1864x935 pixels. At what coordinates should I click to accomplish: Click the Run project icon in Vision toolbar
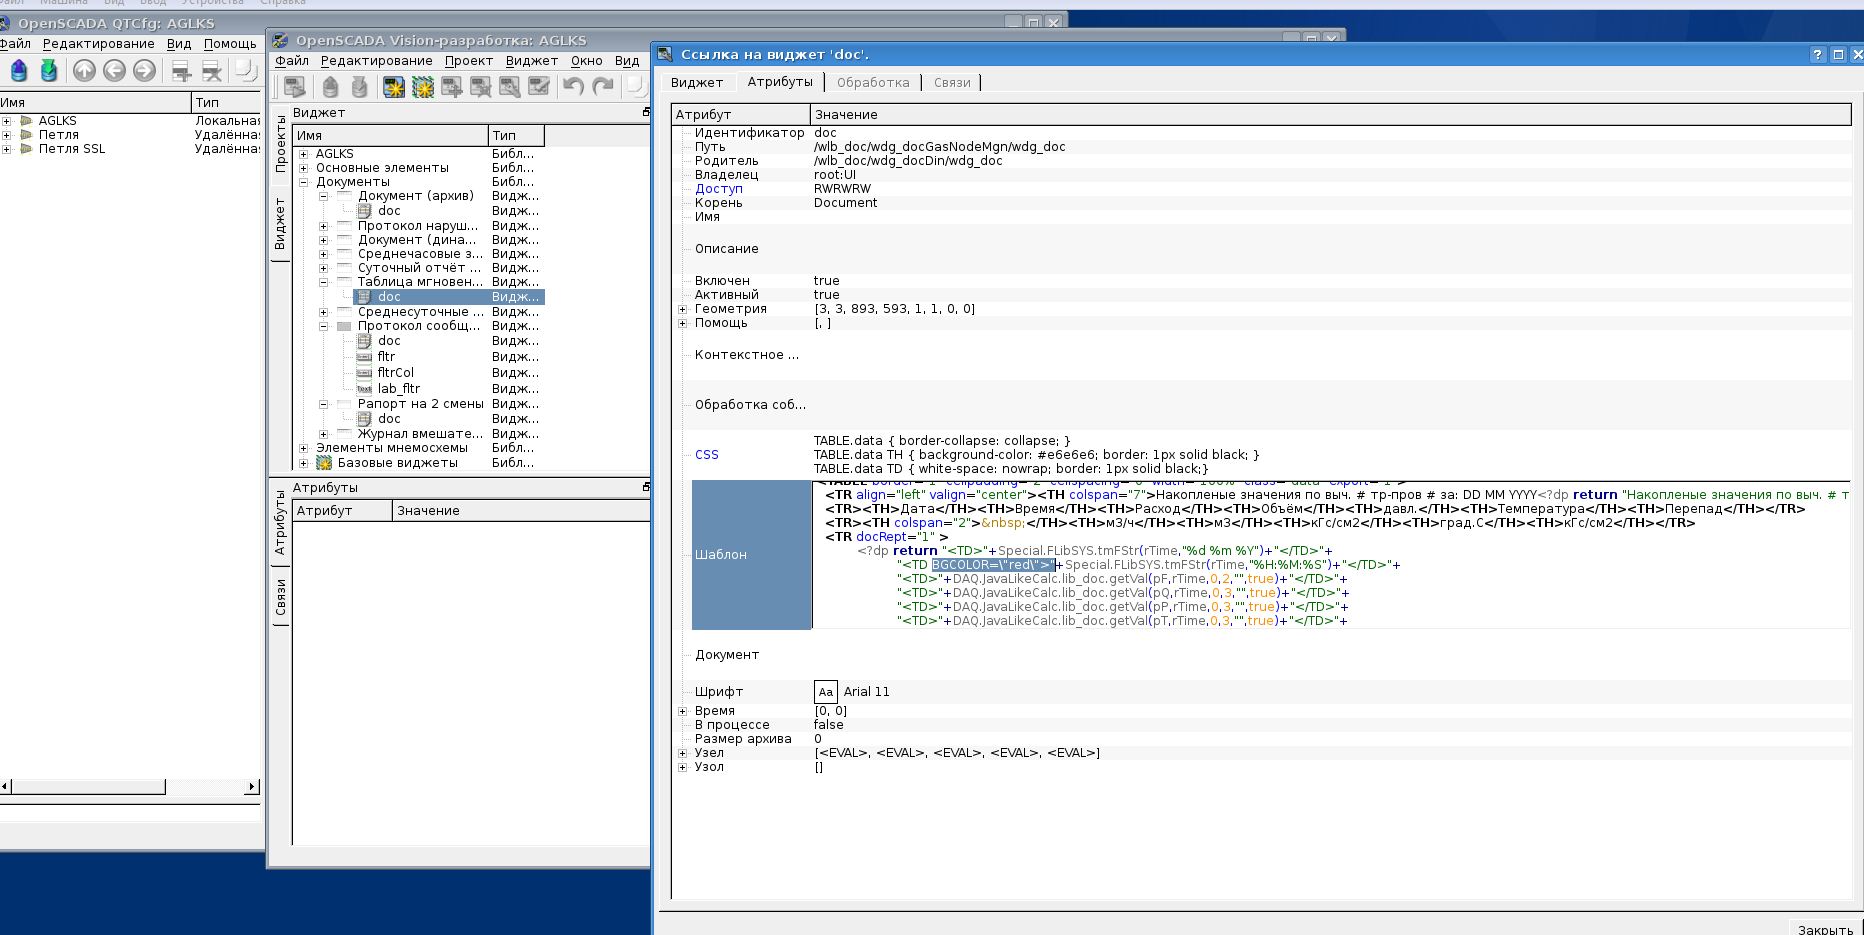coord(294,87)
